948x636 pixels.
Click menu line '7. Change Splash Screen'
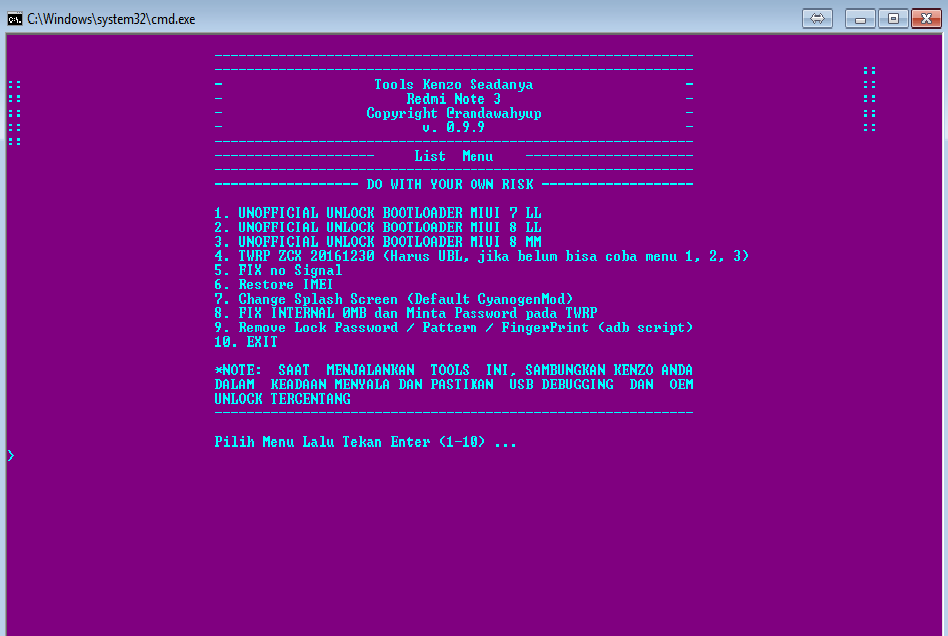tap(394, 299)
